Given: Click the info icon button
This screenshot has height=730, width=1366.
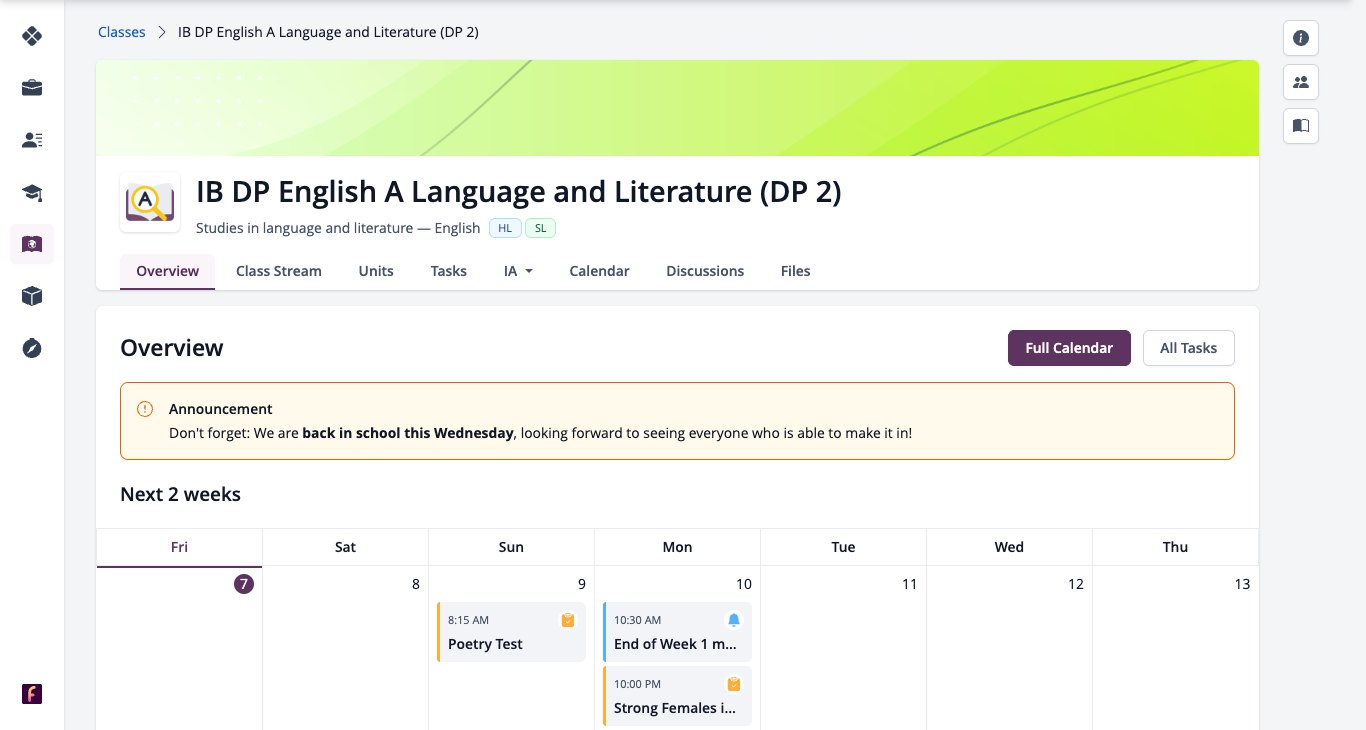Looking at the screenshot, I should [1301, 38].
